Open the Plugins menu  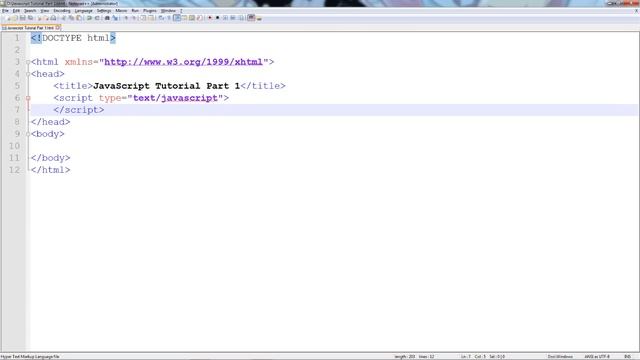[x=150, y=11]
